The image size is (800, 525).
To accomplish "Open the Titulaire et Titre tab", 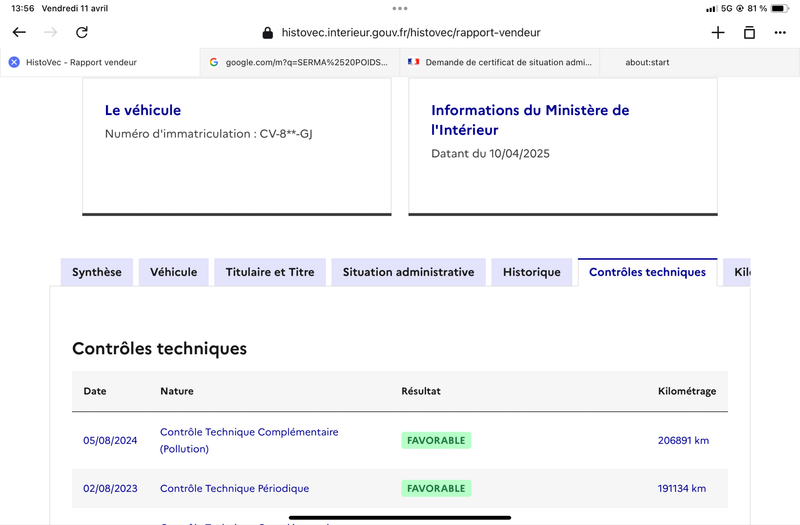I will (x=270, y=272).
